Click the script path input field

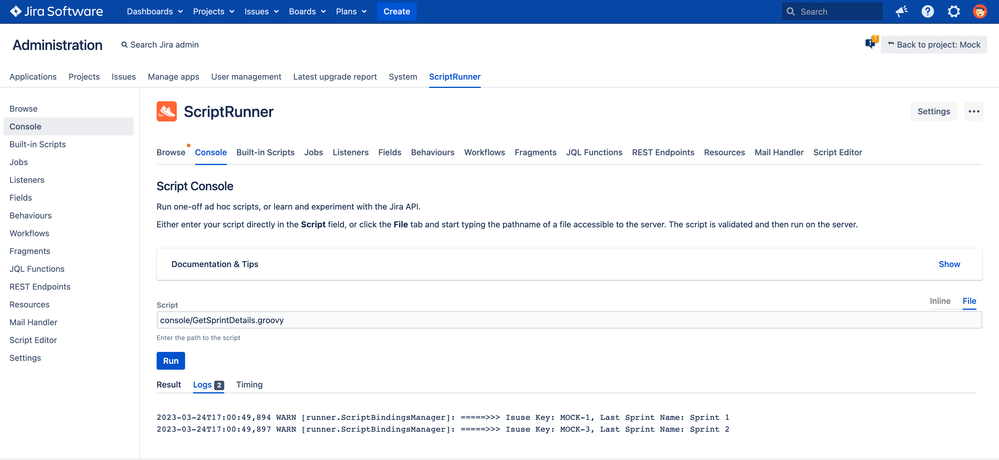[569, 320]
